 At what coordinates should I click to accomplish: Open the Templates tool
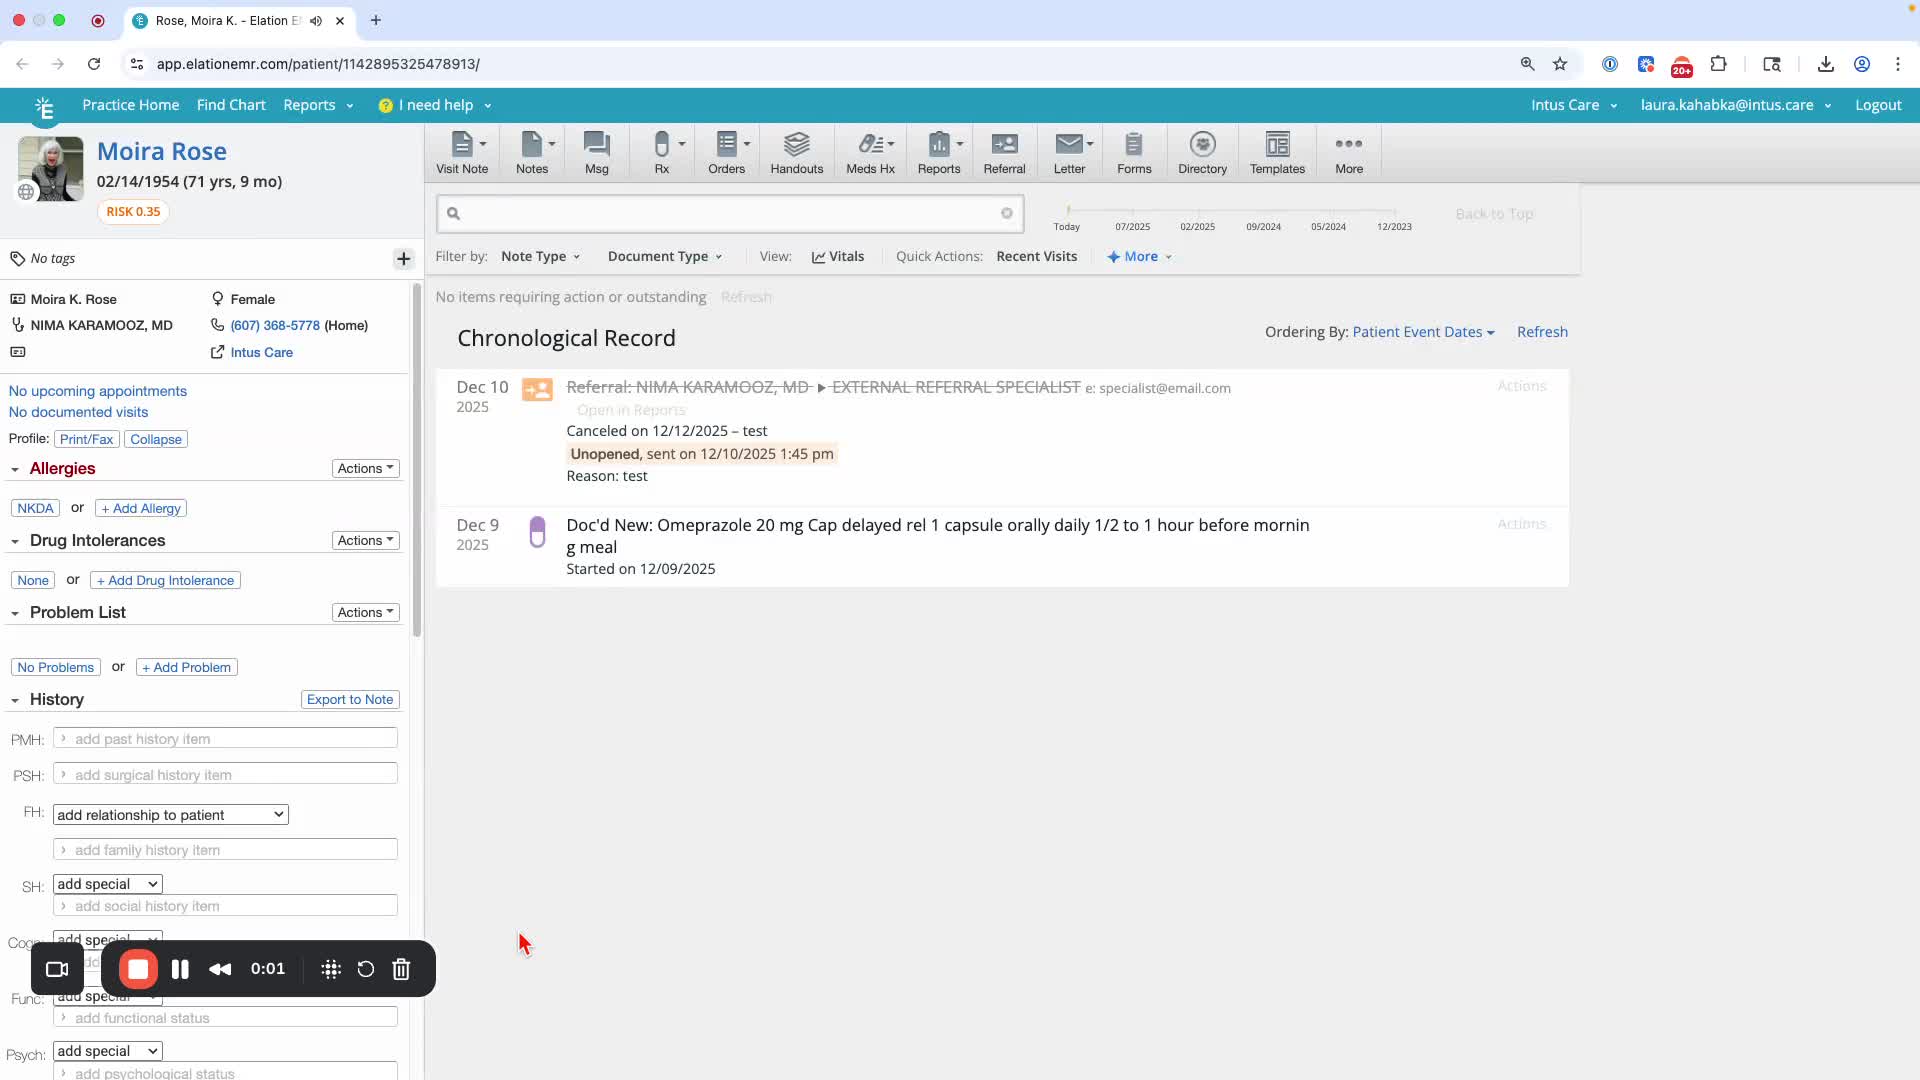pos(1277,153)
